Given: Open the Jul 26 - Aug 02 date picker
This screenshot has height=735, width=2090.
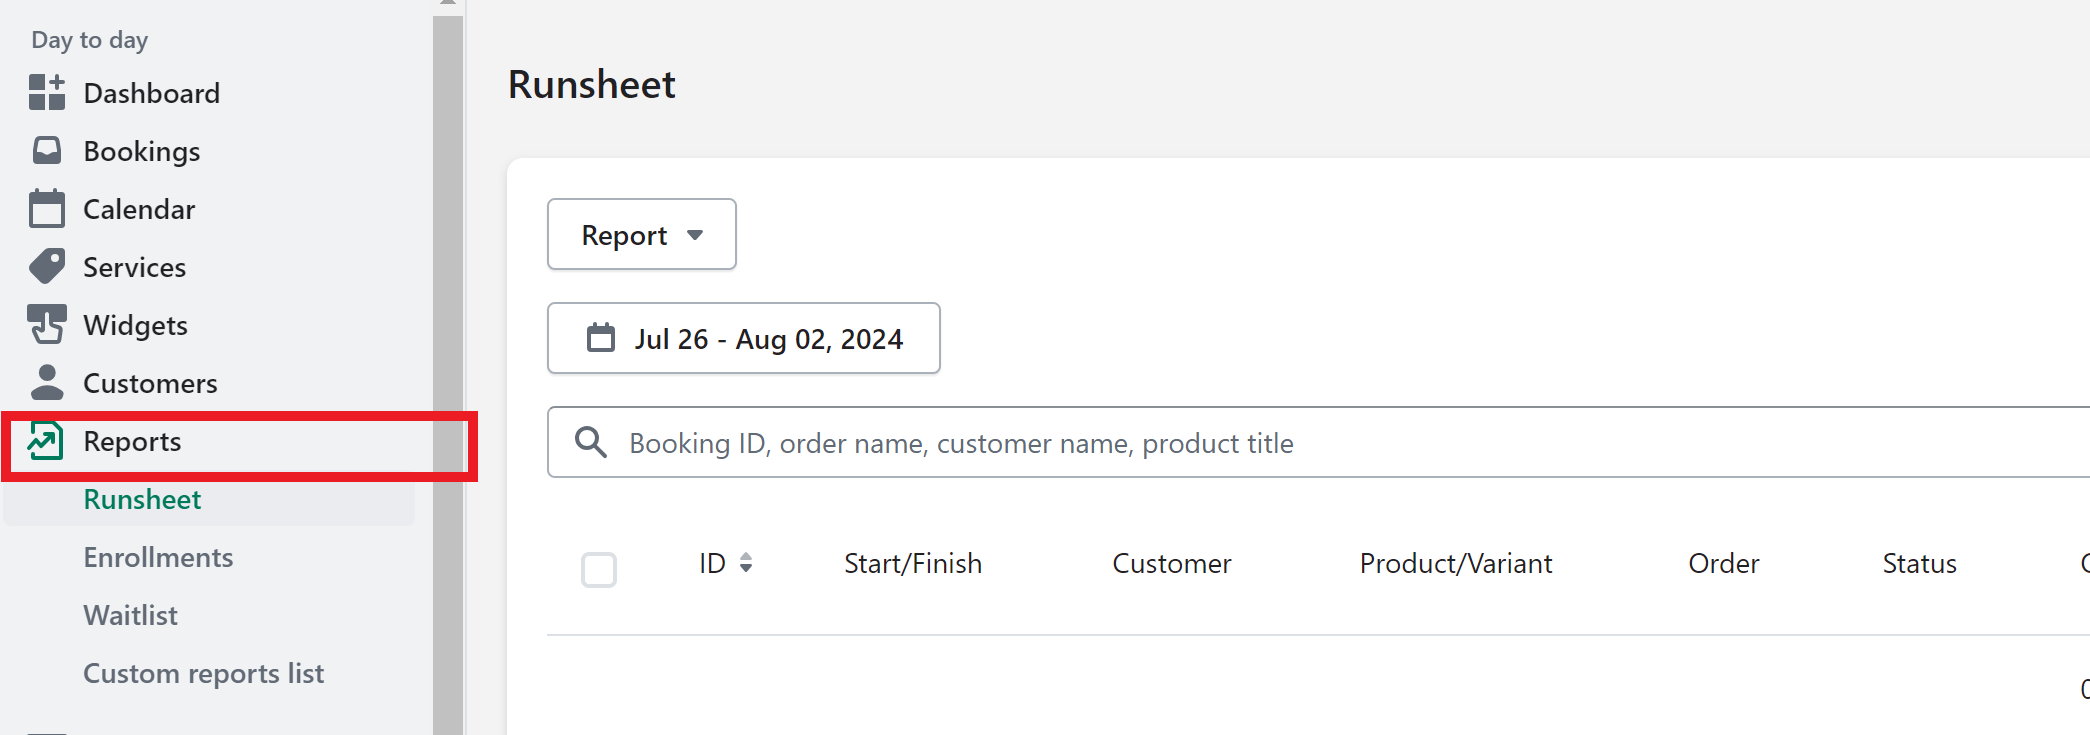Looking at the screenshot, I should pyautogui.click(x=744, y=338).
